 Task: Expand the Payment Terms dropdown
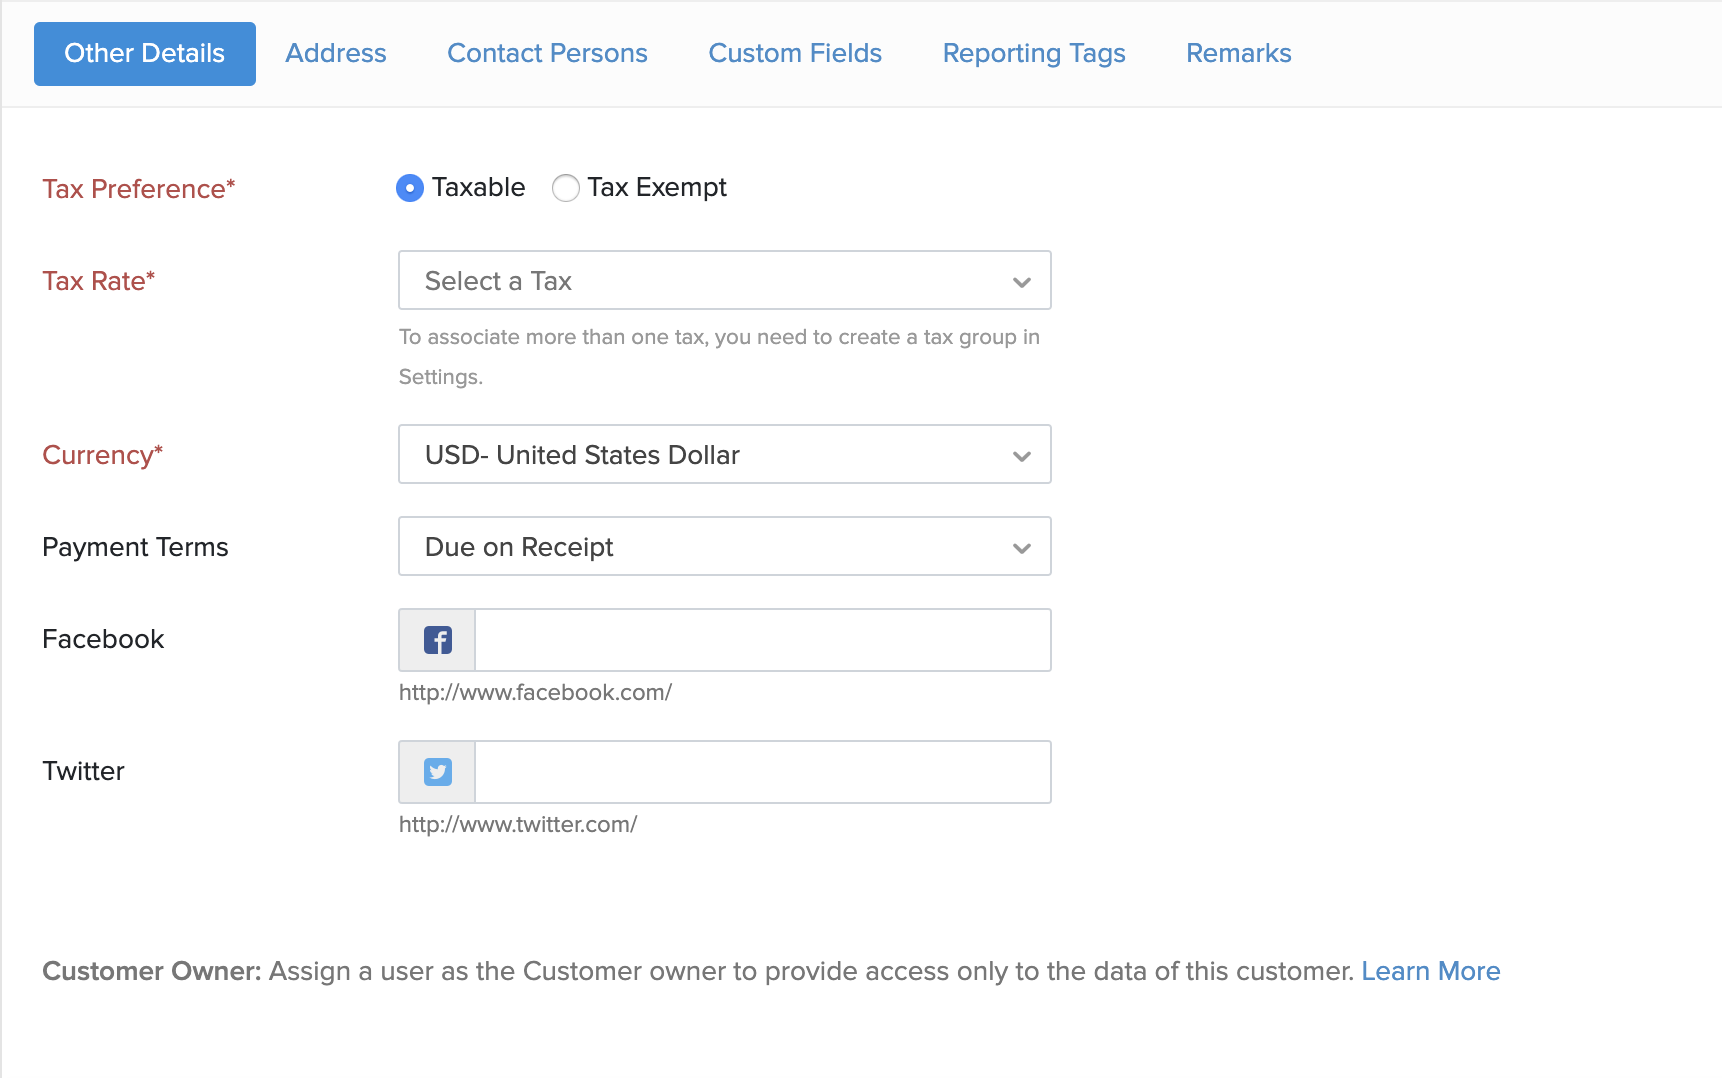pyautogui.click(x=724, y=547)
